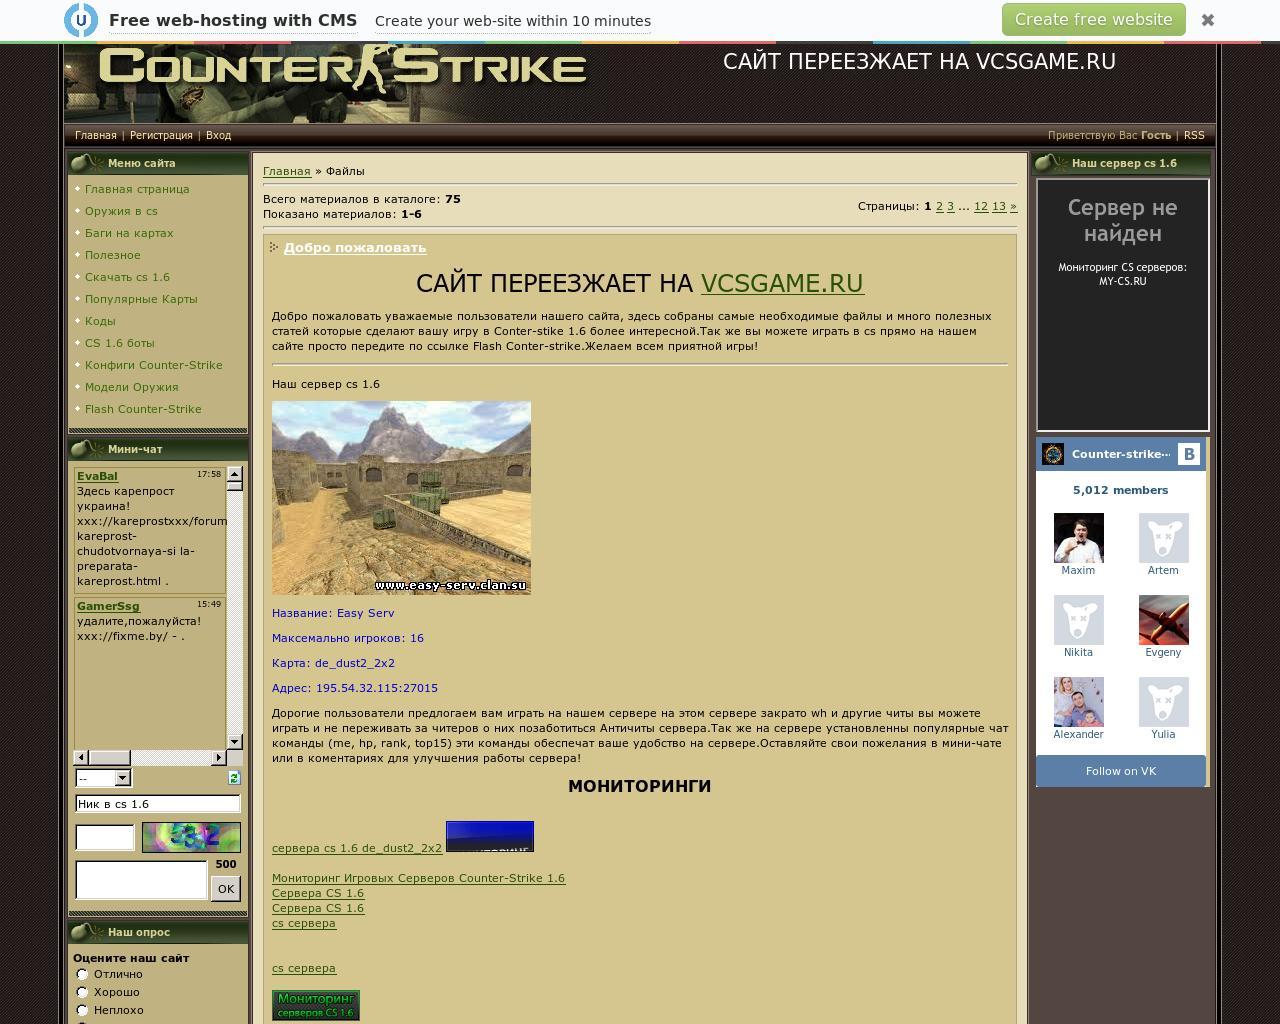Viewport: 1280px width, 1024px height.
Task: Go to Главная страница in site menu
Action: [x=137, y=189]
